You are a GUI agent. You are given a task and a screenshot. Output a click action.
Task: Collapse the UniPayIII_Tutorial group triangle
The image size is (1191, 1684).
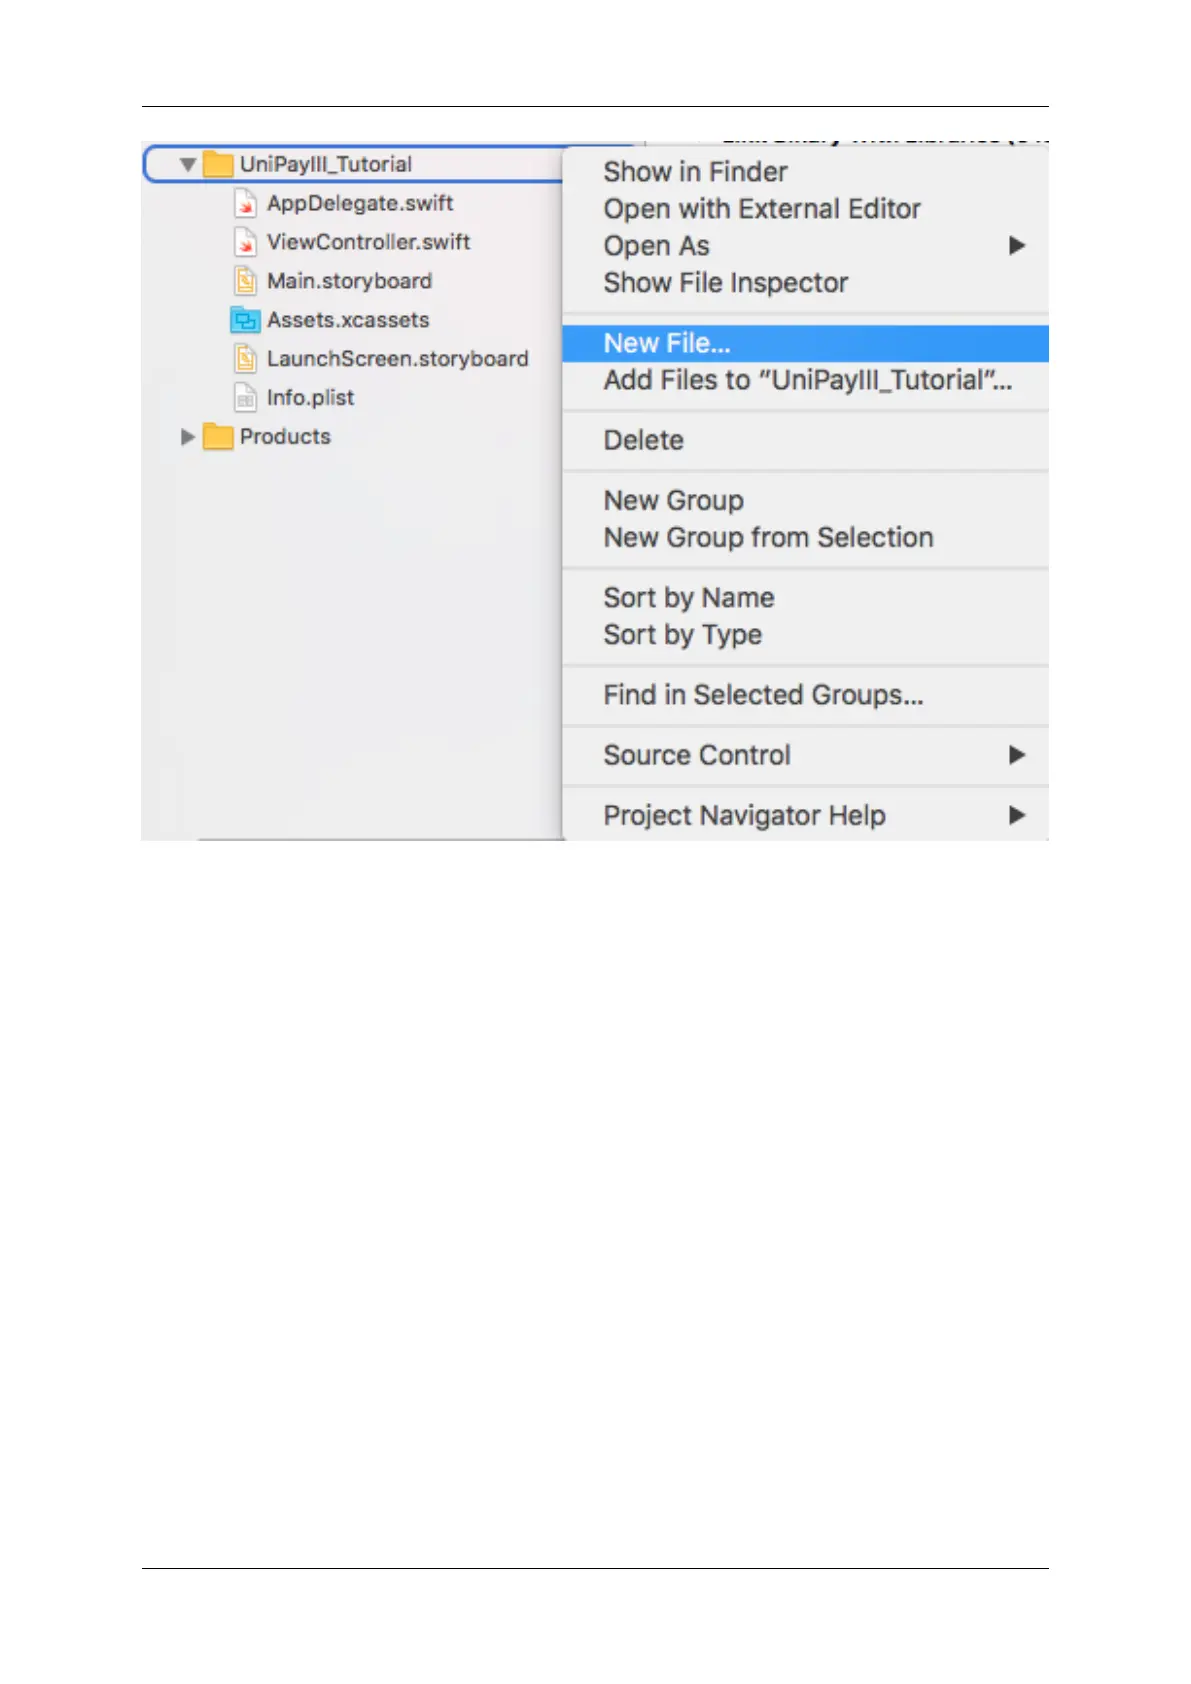(188, 164)
